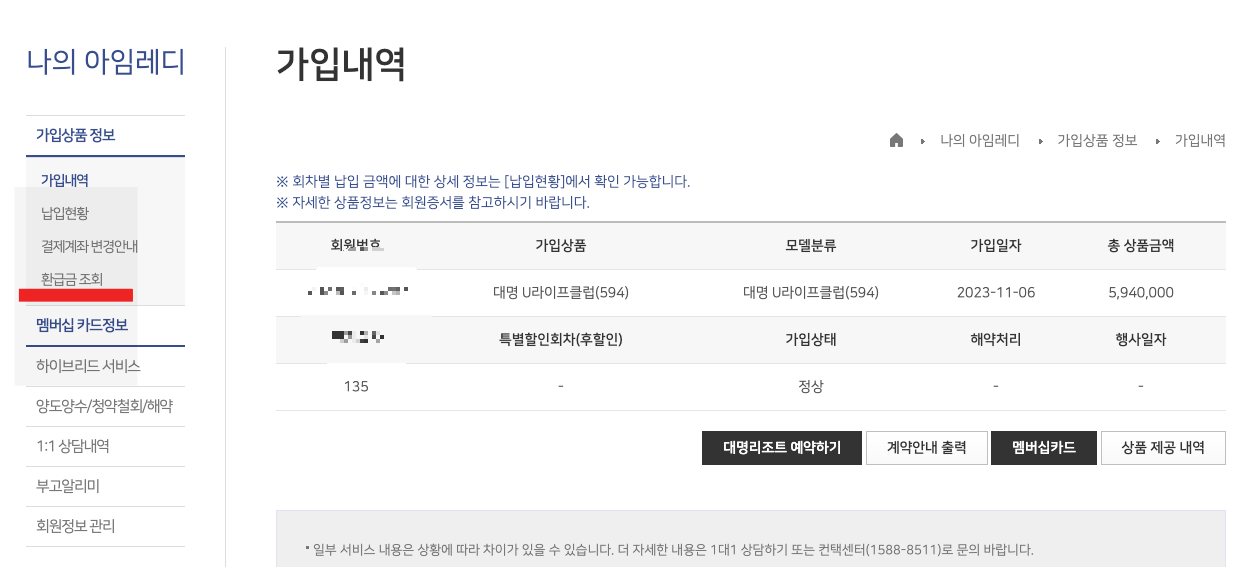
Task: Click the 가입상태 header
Action: point(811,339)
